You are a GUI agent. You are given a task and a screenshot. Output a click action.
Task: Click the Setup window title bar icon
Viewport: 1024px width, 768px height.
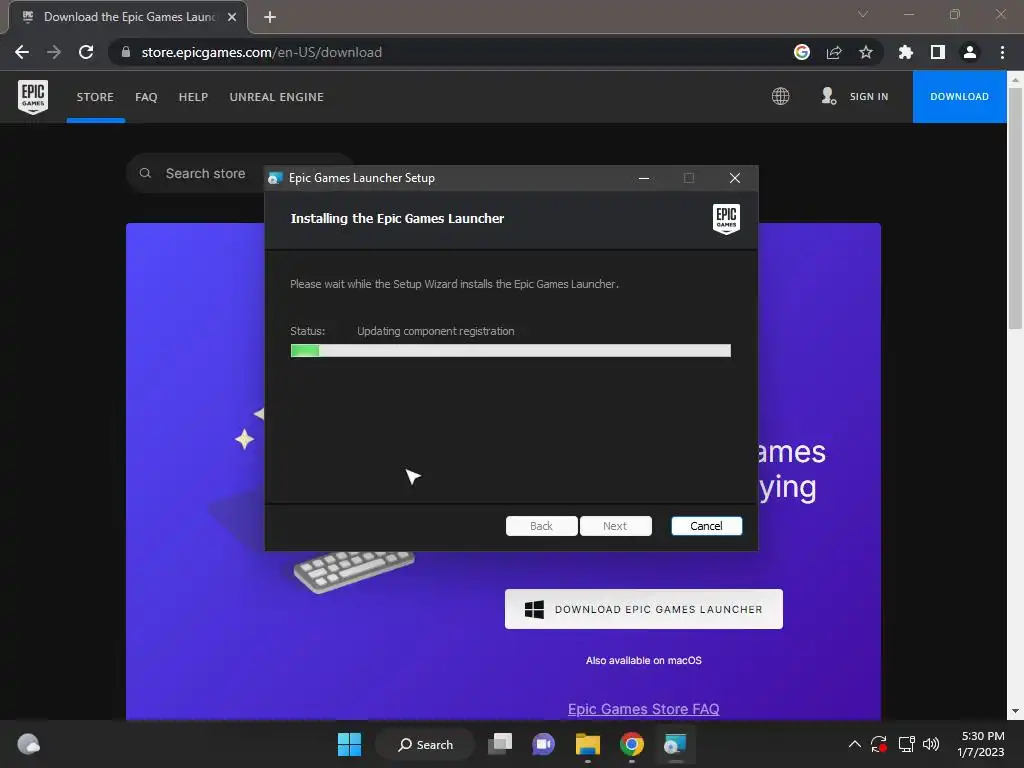tap(276, 178)
